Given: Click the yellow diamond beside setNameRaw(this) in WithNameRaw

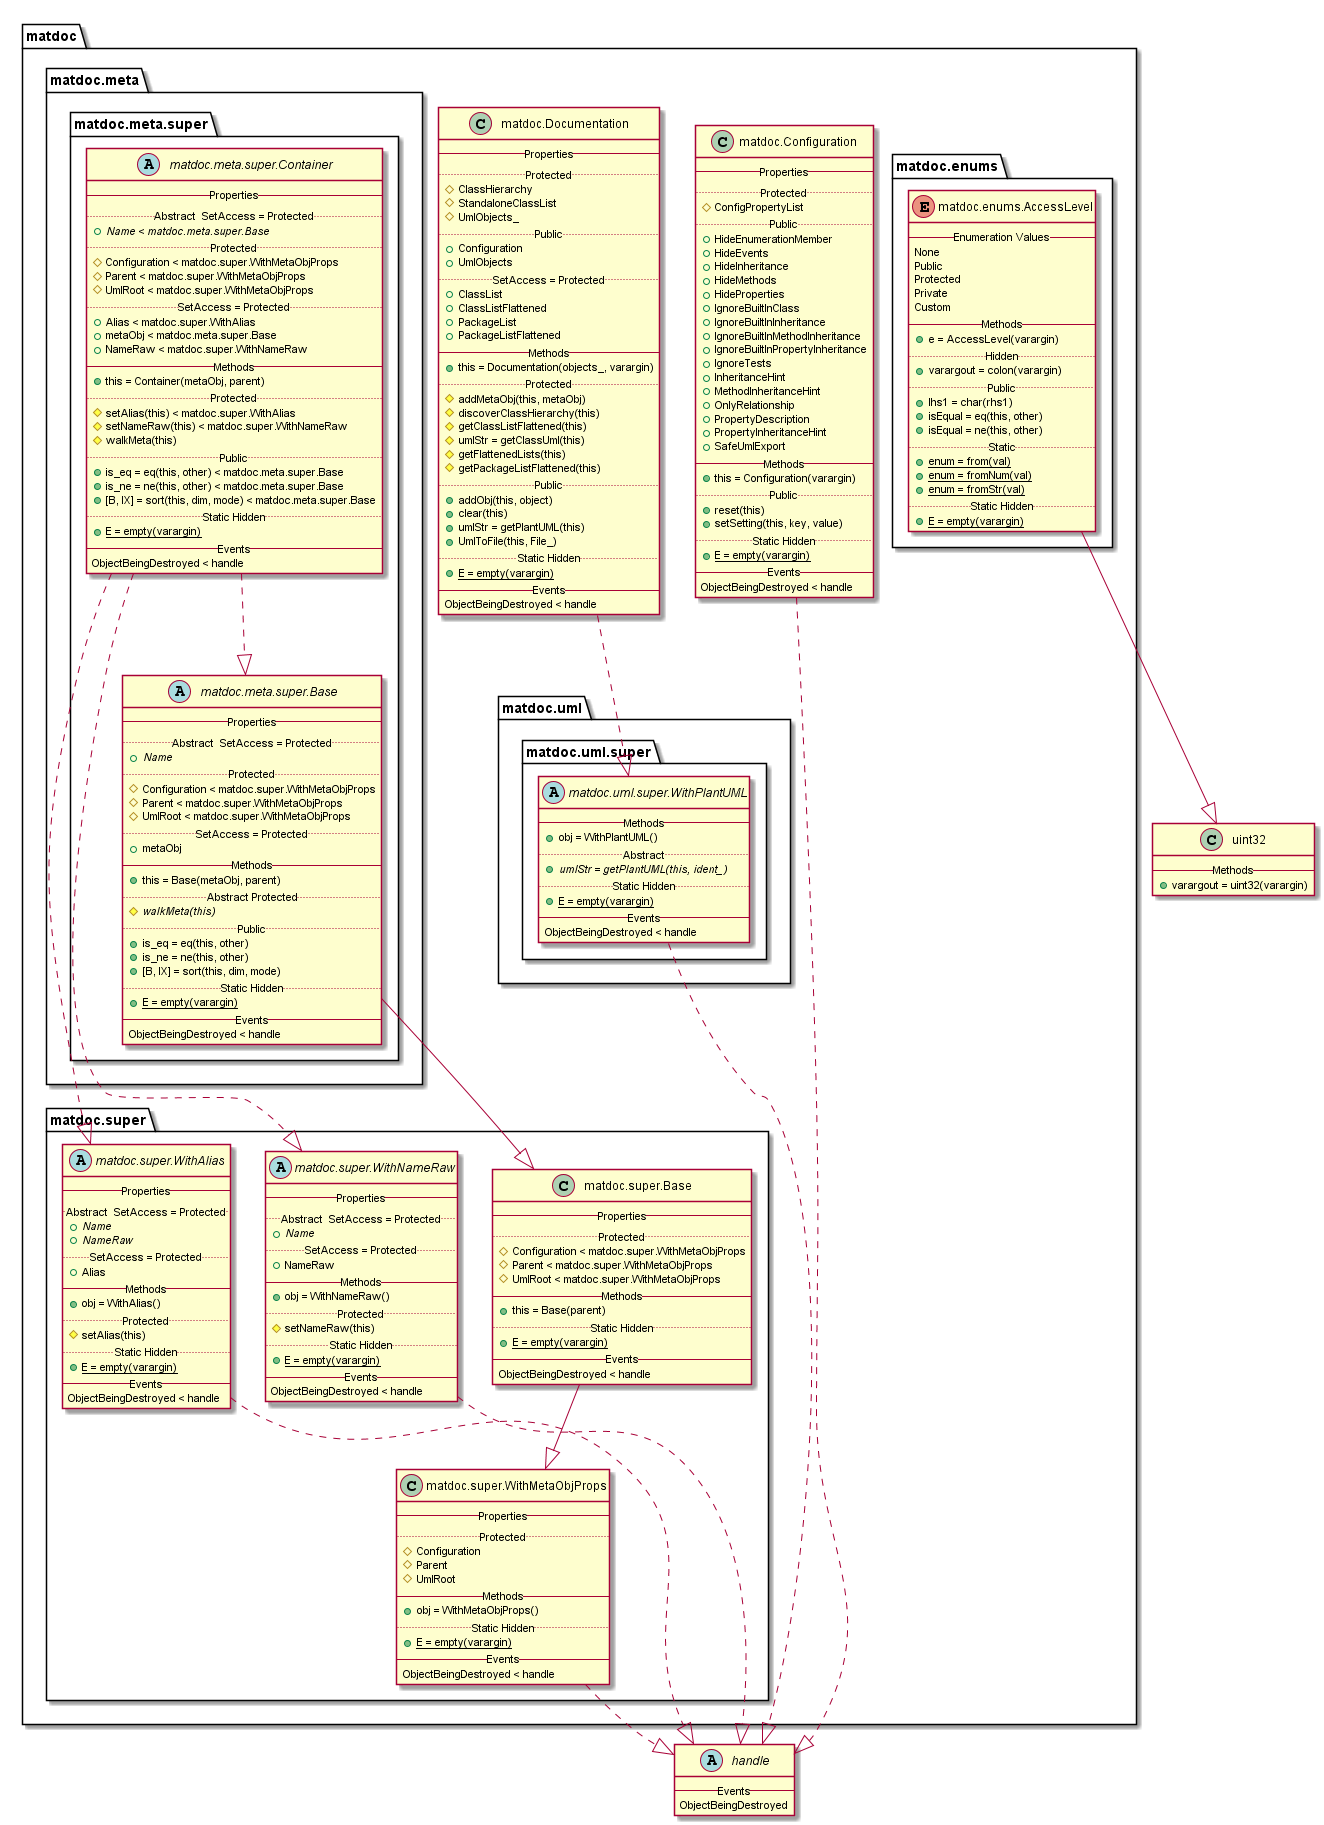Looking at the screenshot, I should pos(277,1329).
